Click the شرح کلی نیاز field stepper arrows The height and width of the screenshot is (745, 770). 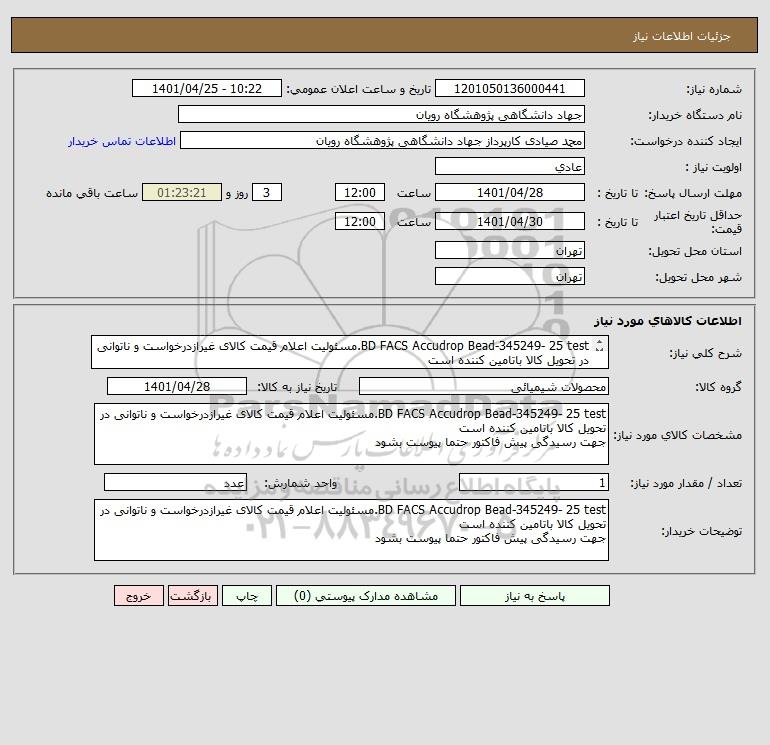pos(599,346)
